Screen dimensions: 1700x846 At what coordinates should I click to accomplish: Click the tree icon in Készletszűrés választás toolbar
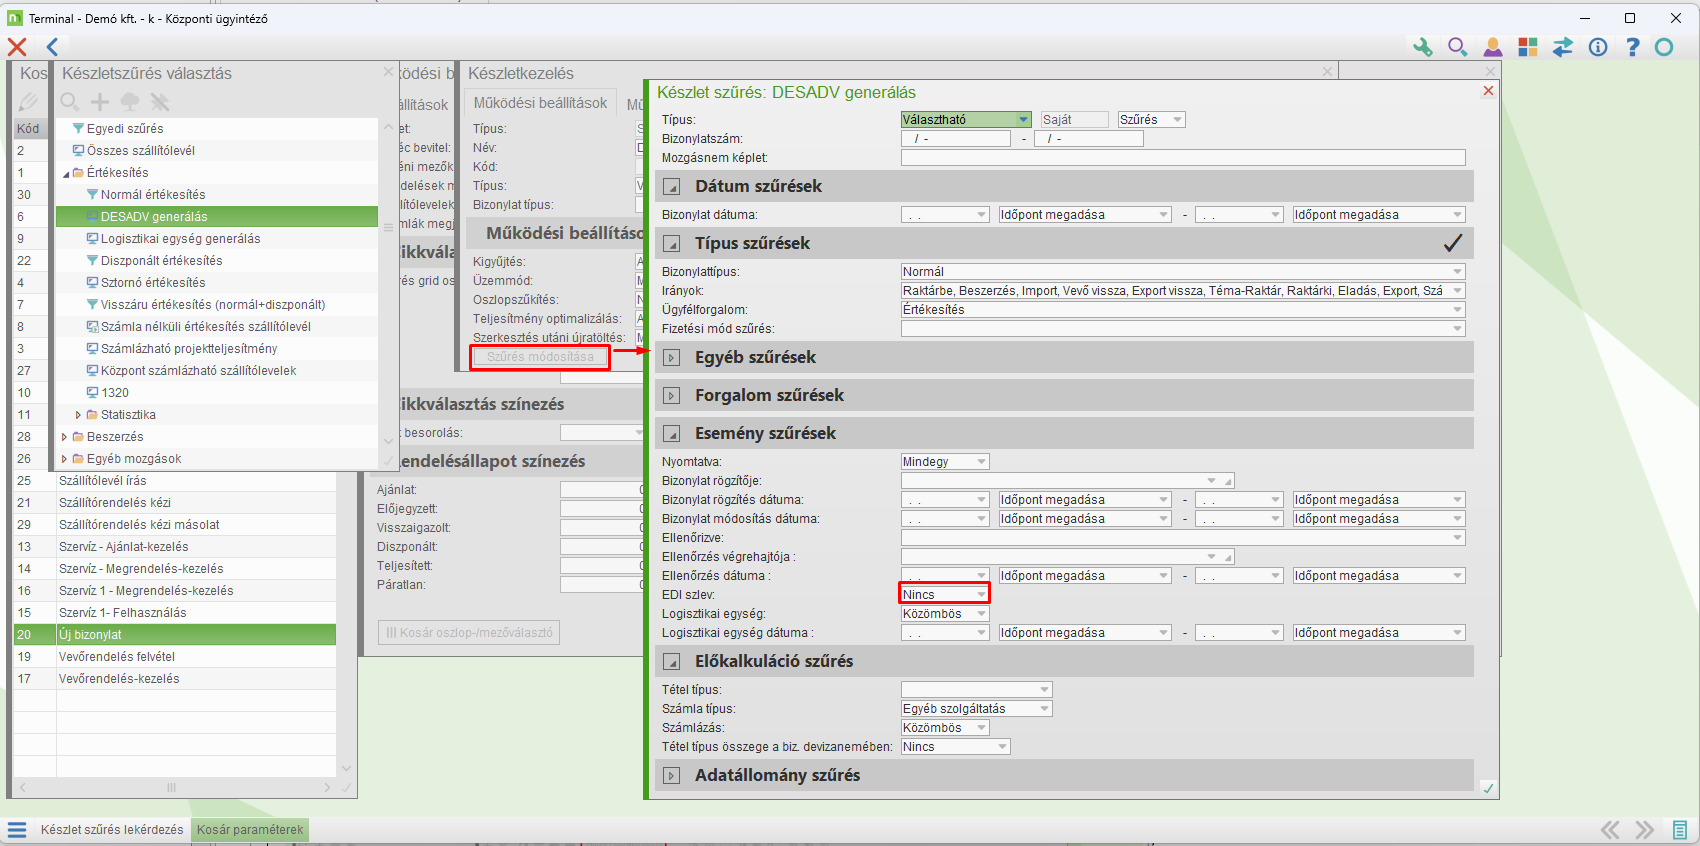tap(130, 101)
